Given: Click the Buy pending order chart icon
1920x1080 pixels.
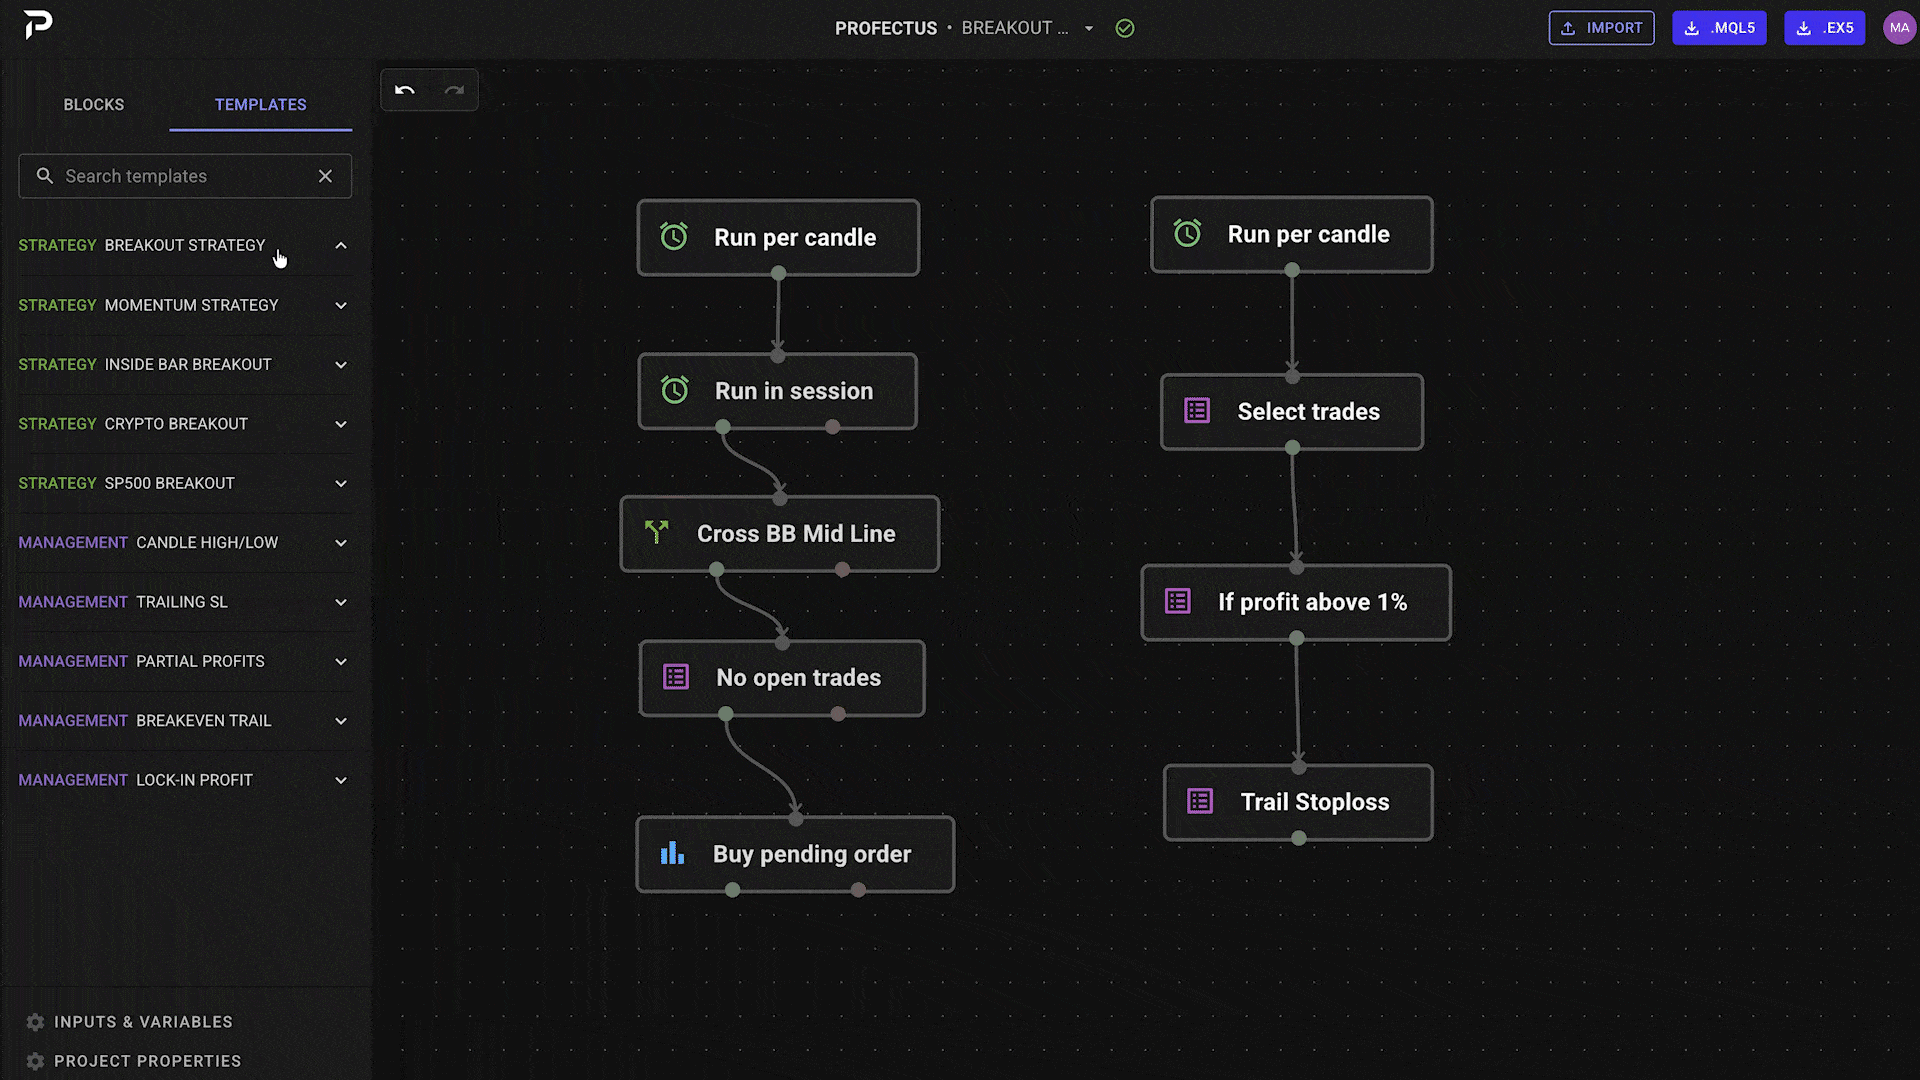Looking at the screenshot, I should 672,853.
